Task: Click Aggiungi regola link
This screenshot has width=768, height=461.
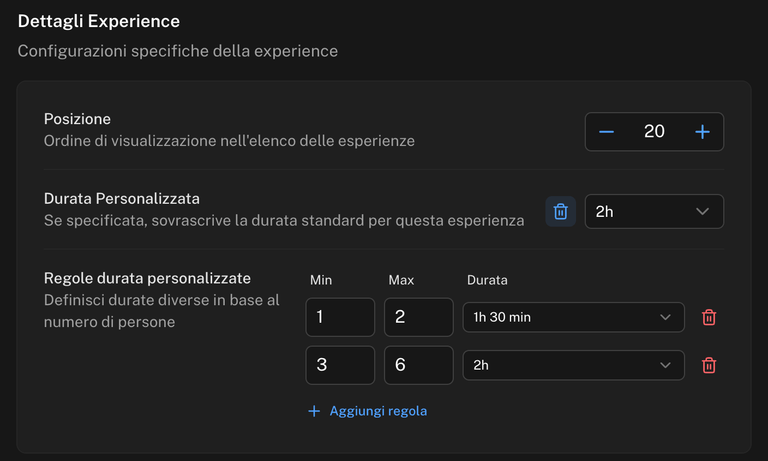Action: pyautogui.click(x=367, y=411)
